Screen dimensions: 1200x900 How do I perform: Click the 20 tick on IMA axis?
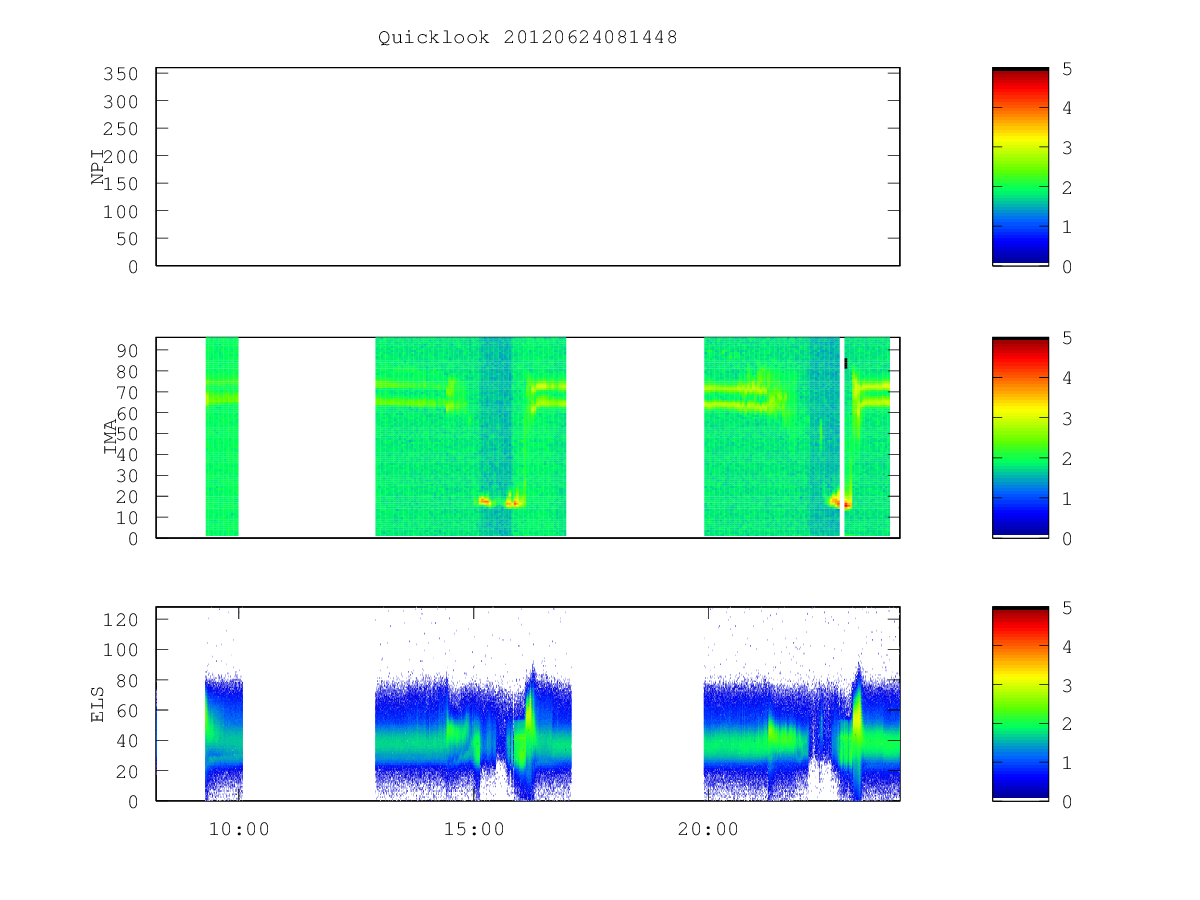[x=128, y=496]
